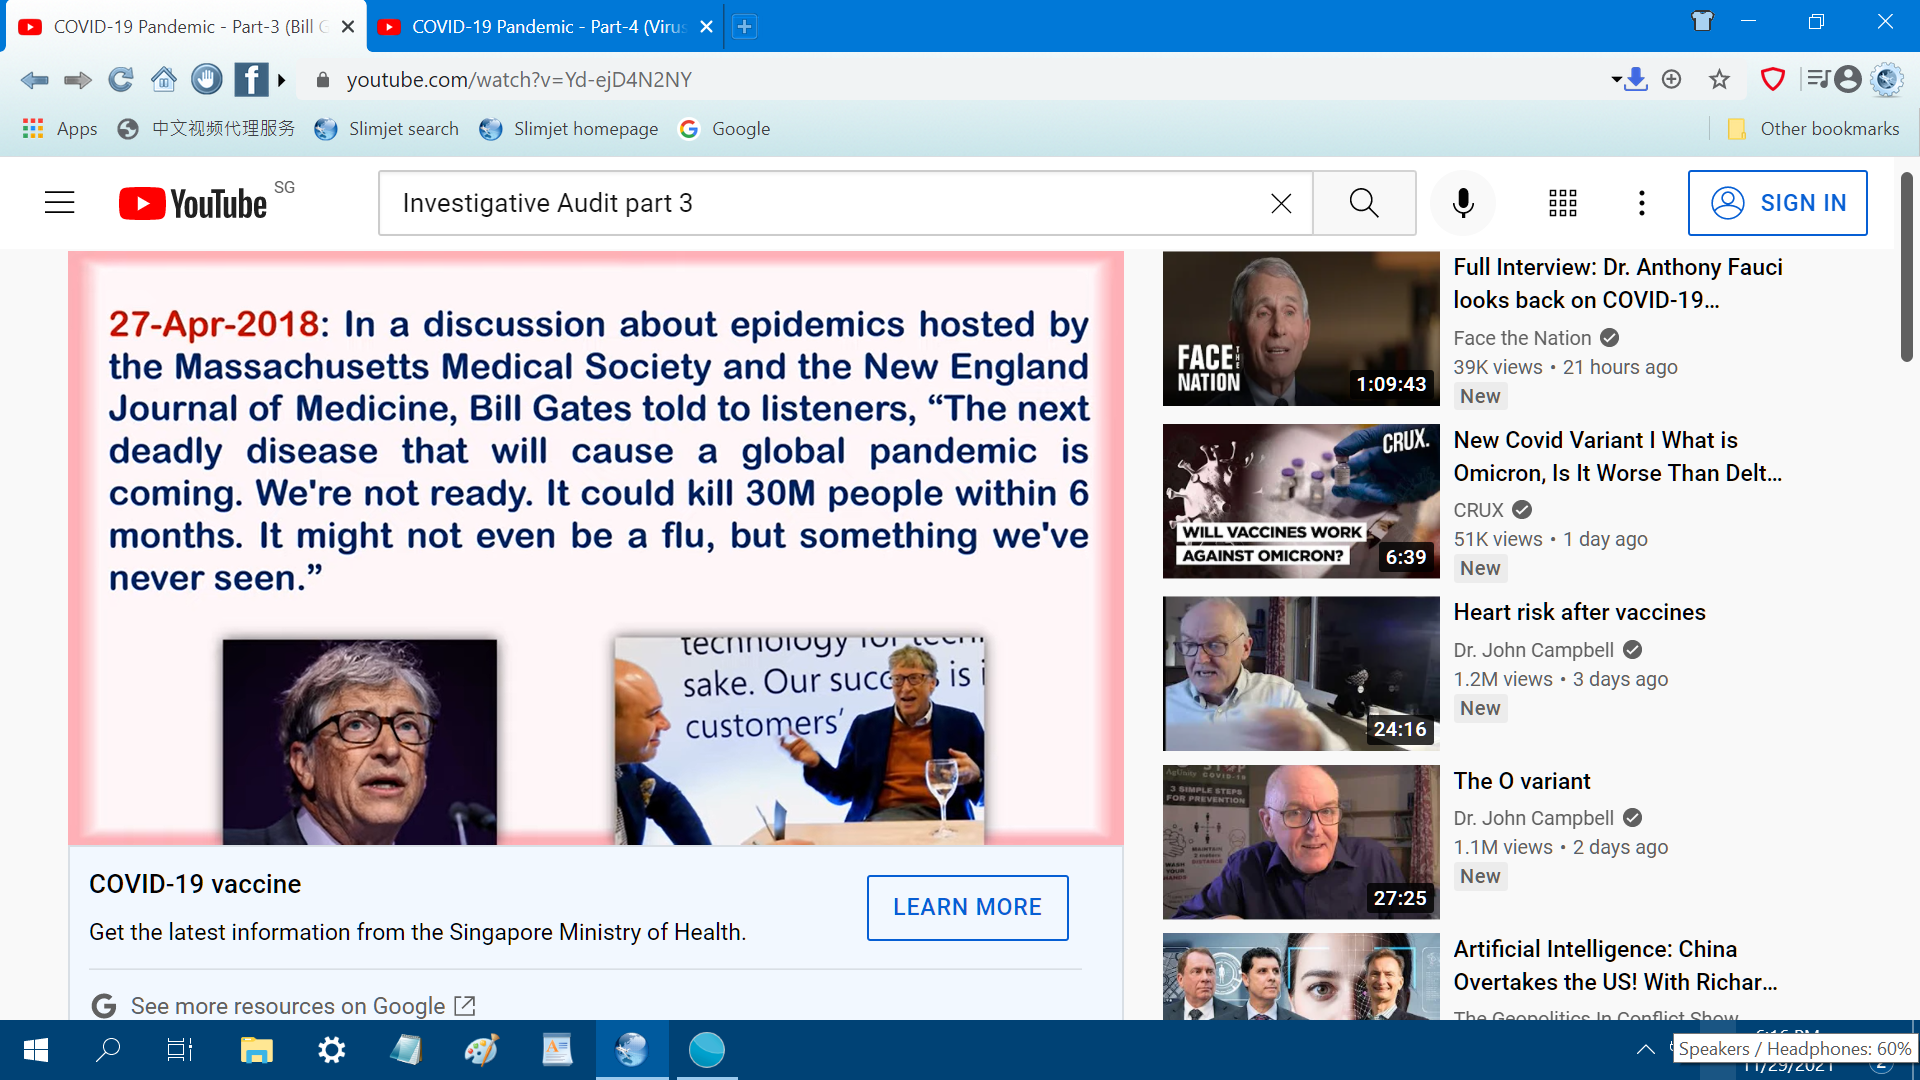Open the Heart risk after vaccines thumbnail
This screenshot has width=1920, height=1080.
pyautogui.click(x=1301, y=673)
